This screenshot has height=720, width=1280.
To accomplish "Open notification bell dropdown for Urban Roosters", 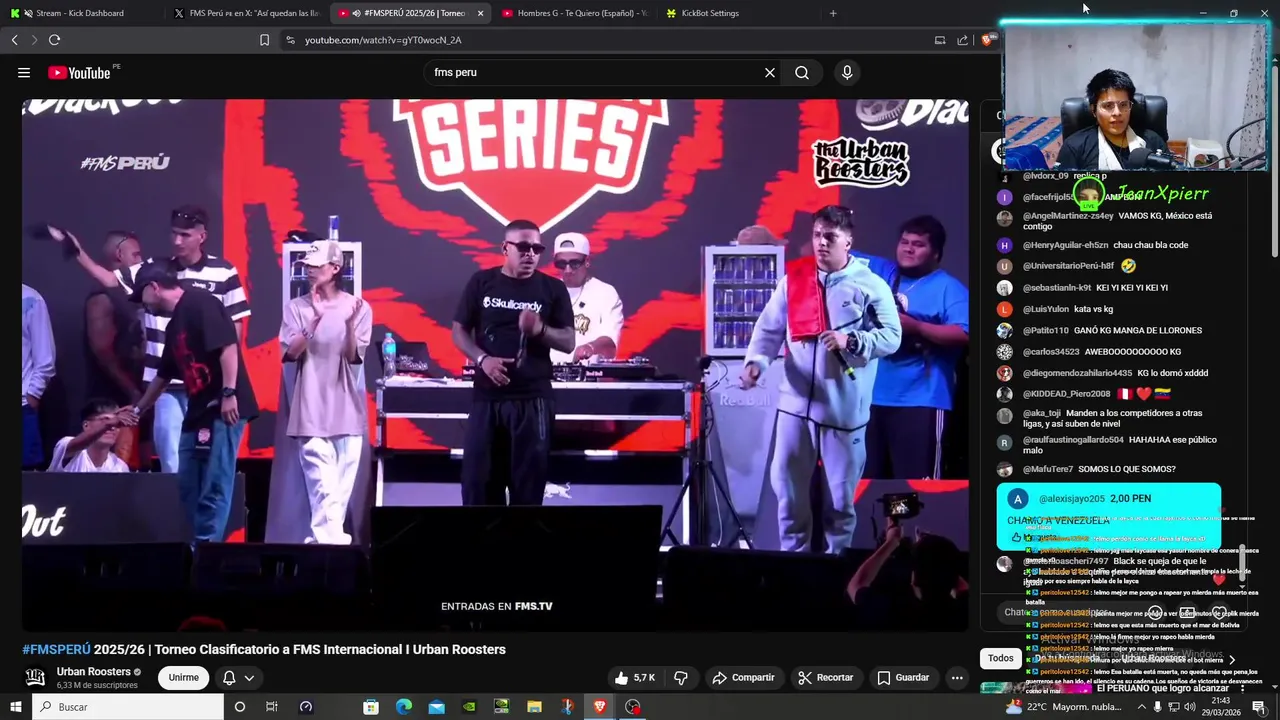I will pyautogui.click(x=238, y=678).
